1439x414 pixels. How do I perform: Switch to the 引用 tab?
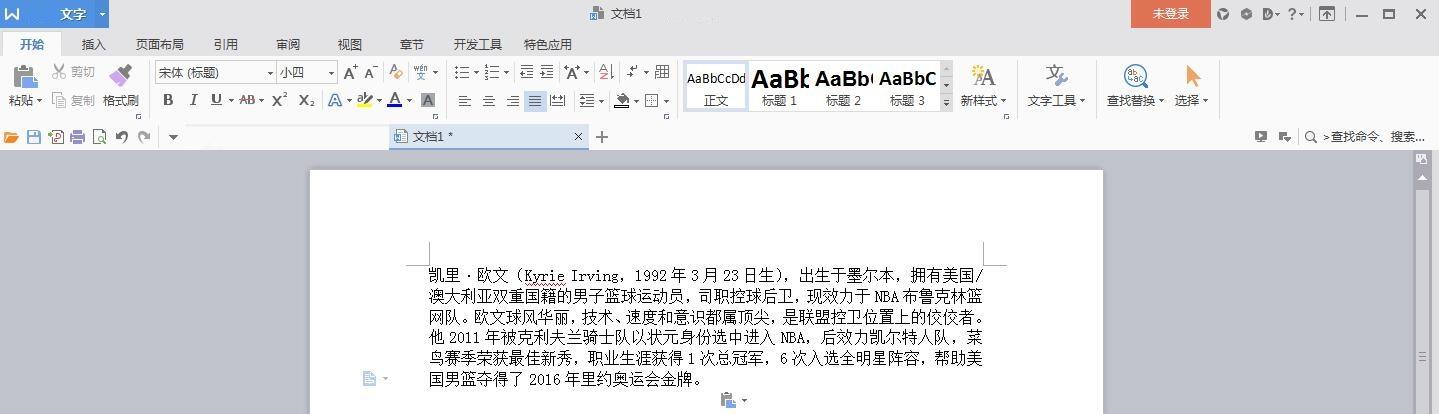225,44
